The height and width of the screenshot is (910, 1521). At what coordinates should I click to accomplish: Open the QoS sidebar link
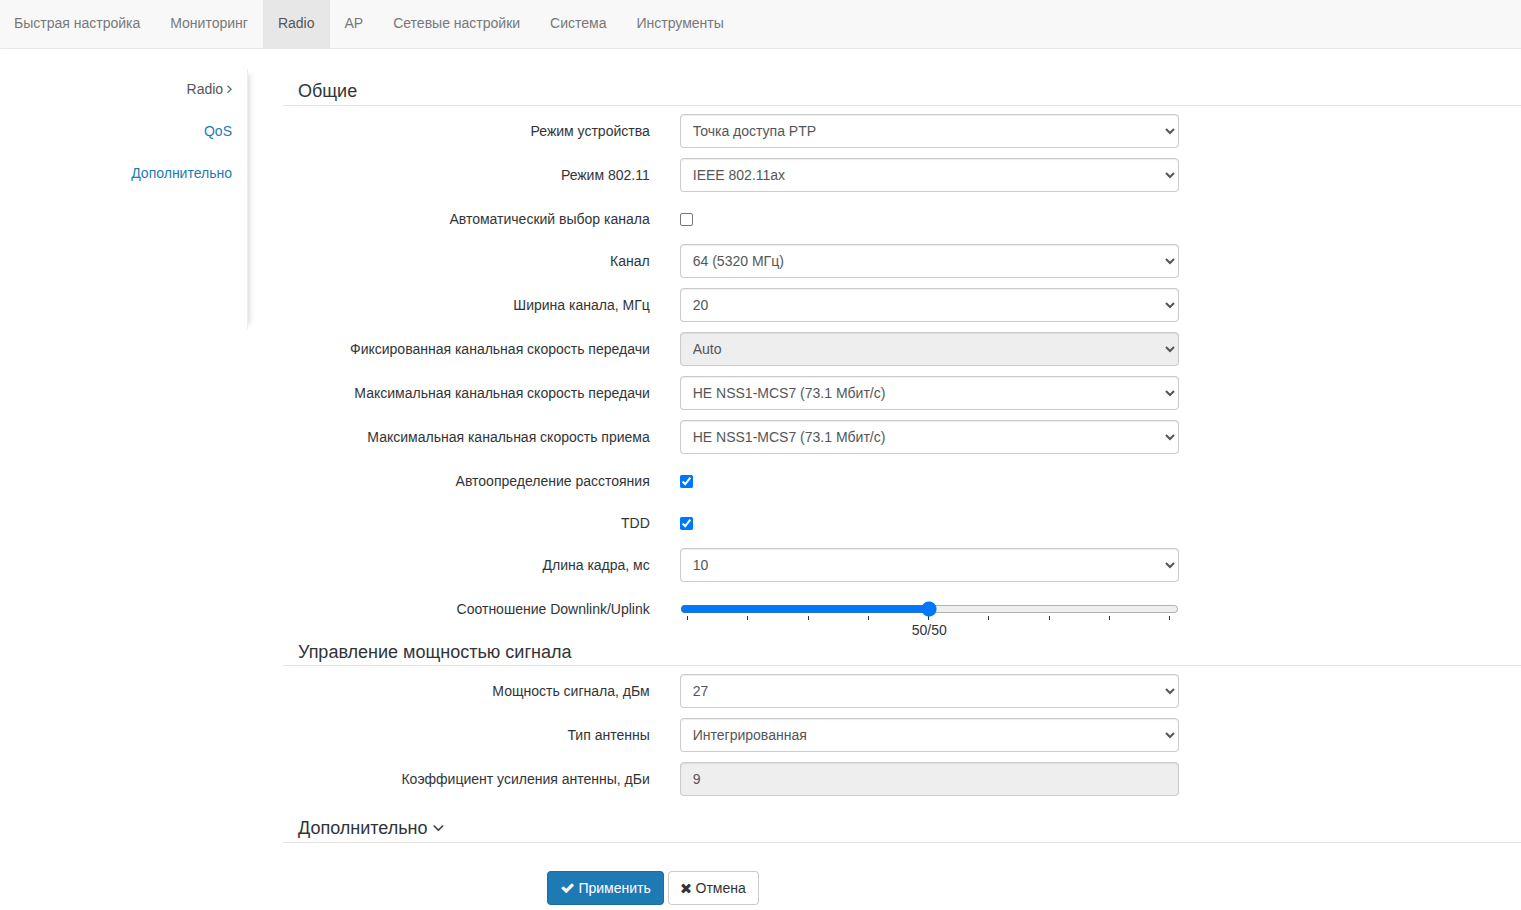218,132
